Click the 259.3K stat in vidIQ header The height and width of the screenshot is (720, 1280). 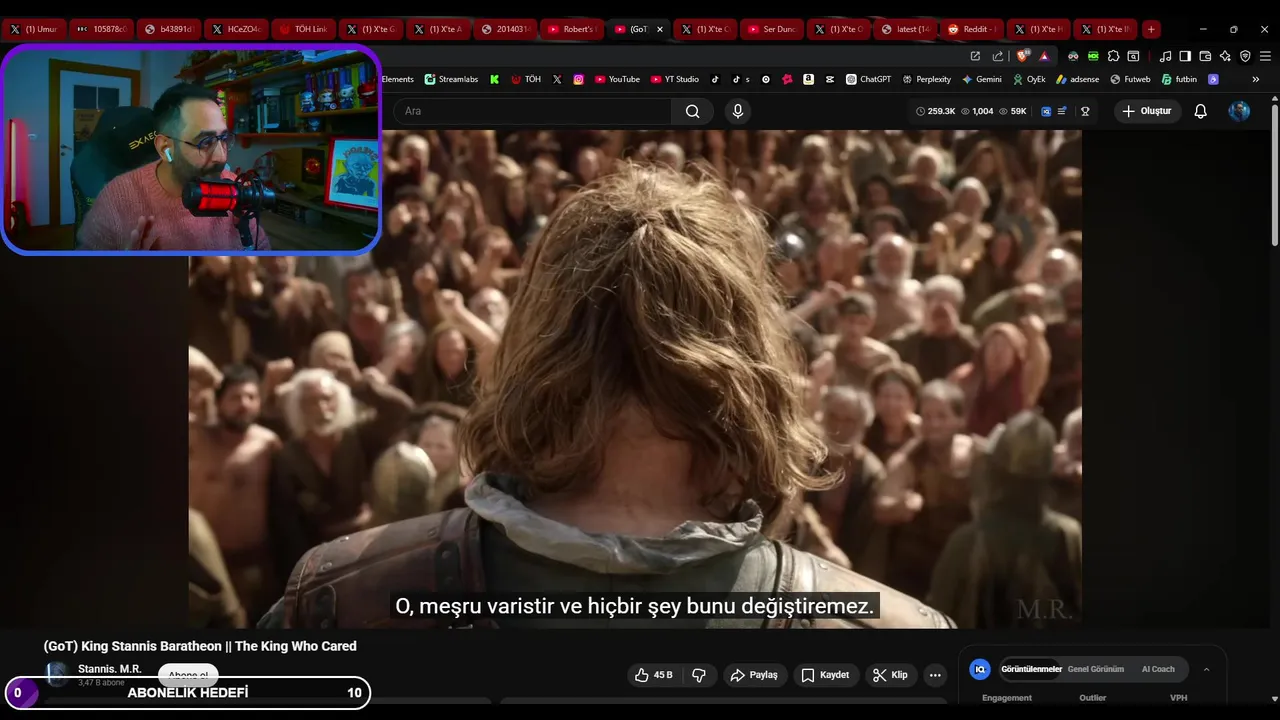coord(935,111)
